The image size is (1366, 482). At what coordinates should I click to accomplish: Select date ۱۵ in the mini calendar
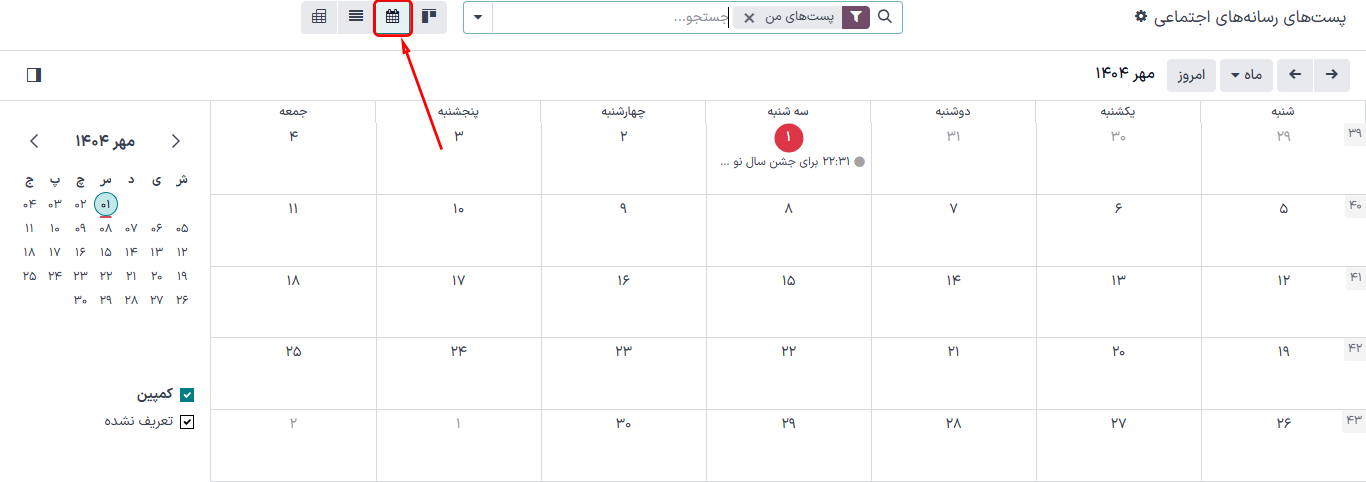pos(105,252)
